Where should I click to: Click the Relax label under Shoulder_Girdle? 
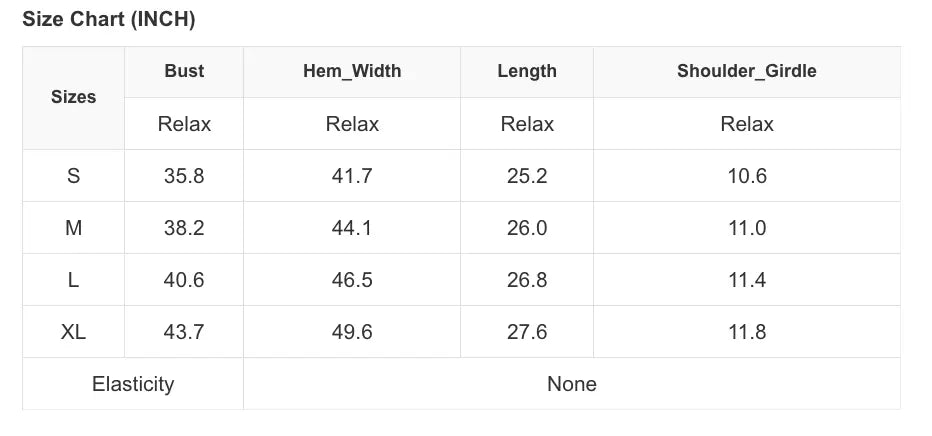(x=747, y=124)
